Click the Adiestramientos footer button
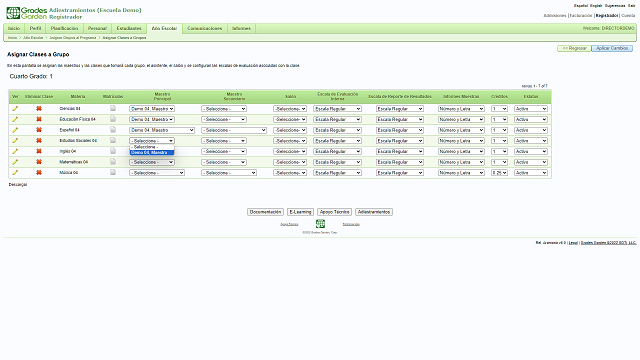The height and width of the screenshot is (360, 640). point(374,212)
